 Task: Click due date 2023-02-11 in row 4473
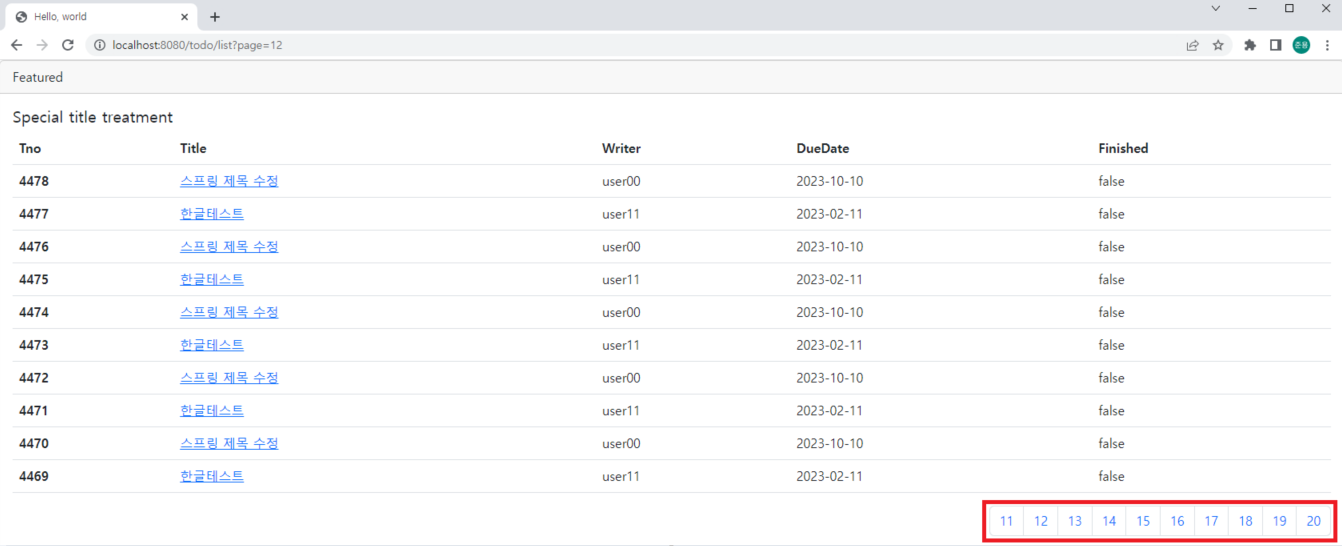coord(830,345)
